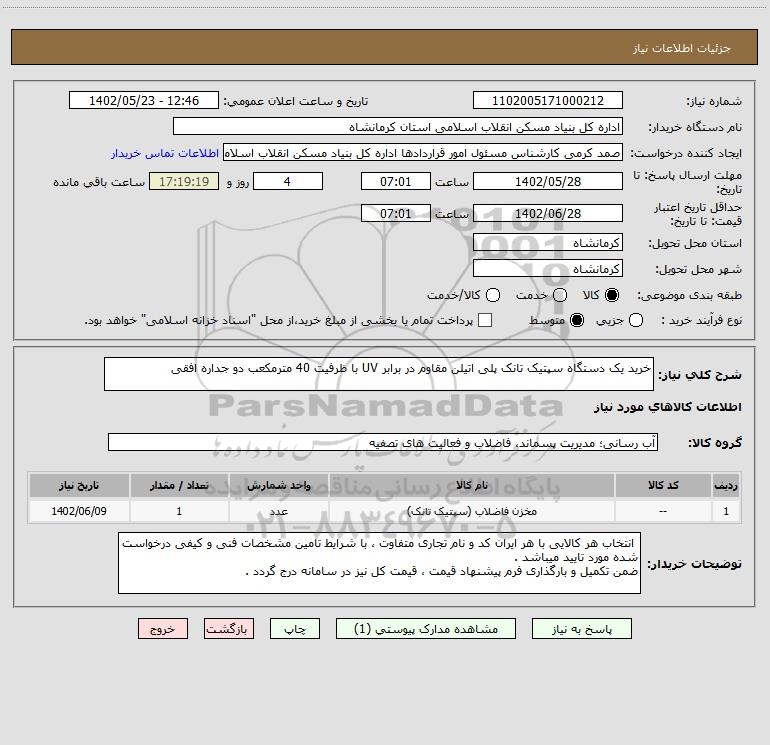Click the response deadline date 1402/05/28
This screenshot has width=770, height=745.
(548, 181)
